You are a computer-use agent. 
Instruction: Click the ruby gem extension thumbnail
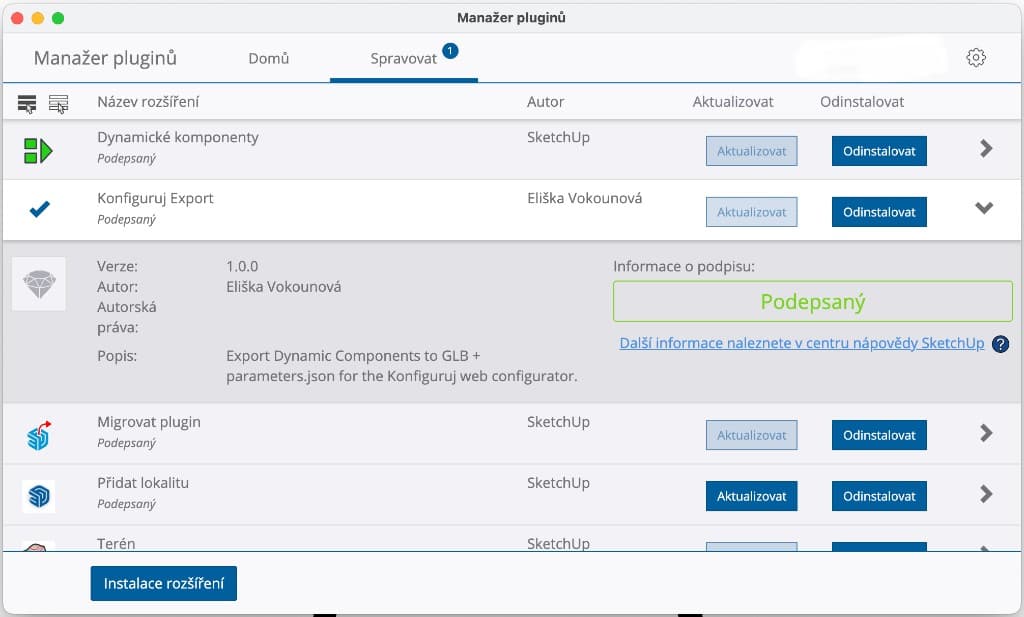pos(39,284)
